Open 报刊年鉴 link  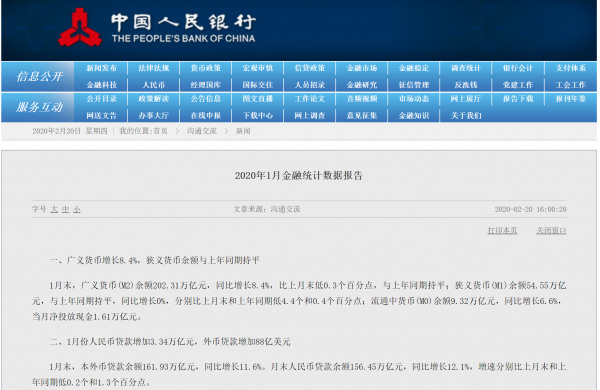coord(571,99)
